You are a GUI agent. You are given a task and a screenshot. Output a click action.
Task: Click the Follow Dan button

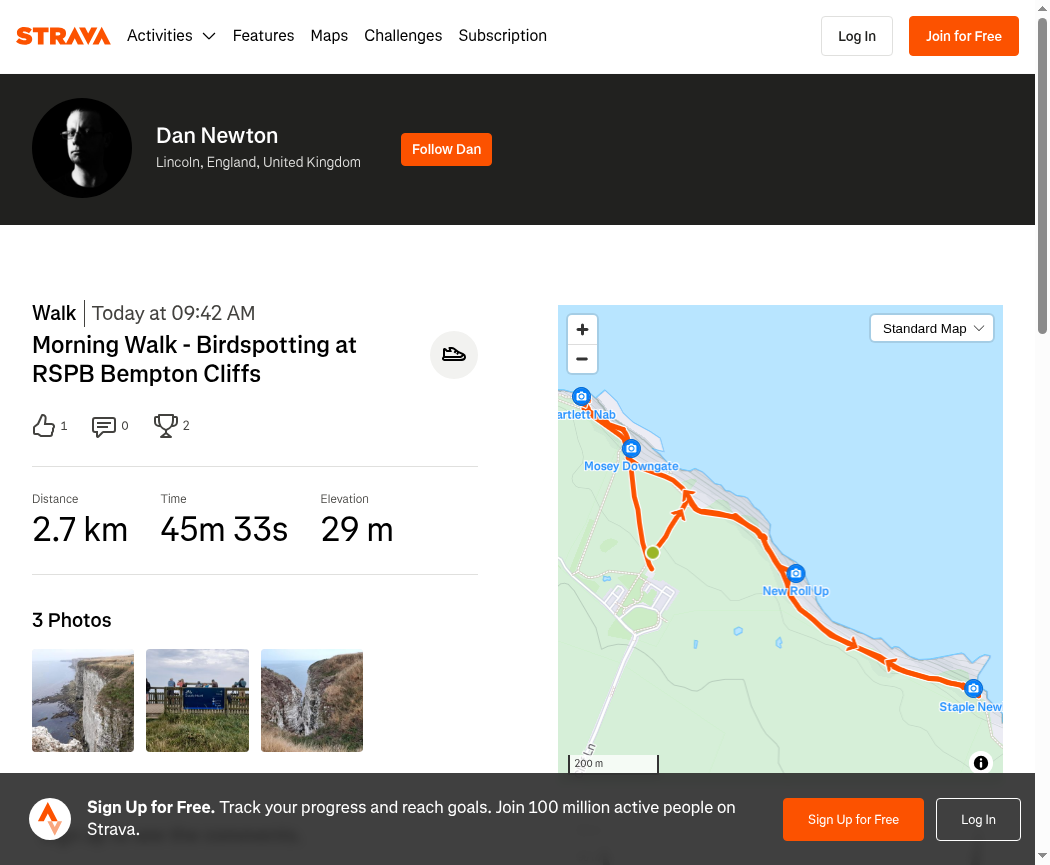(x=446, y=149)
